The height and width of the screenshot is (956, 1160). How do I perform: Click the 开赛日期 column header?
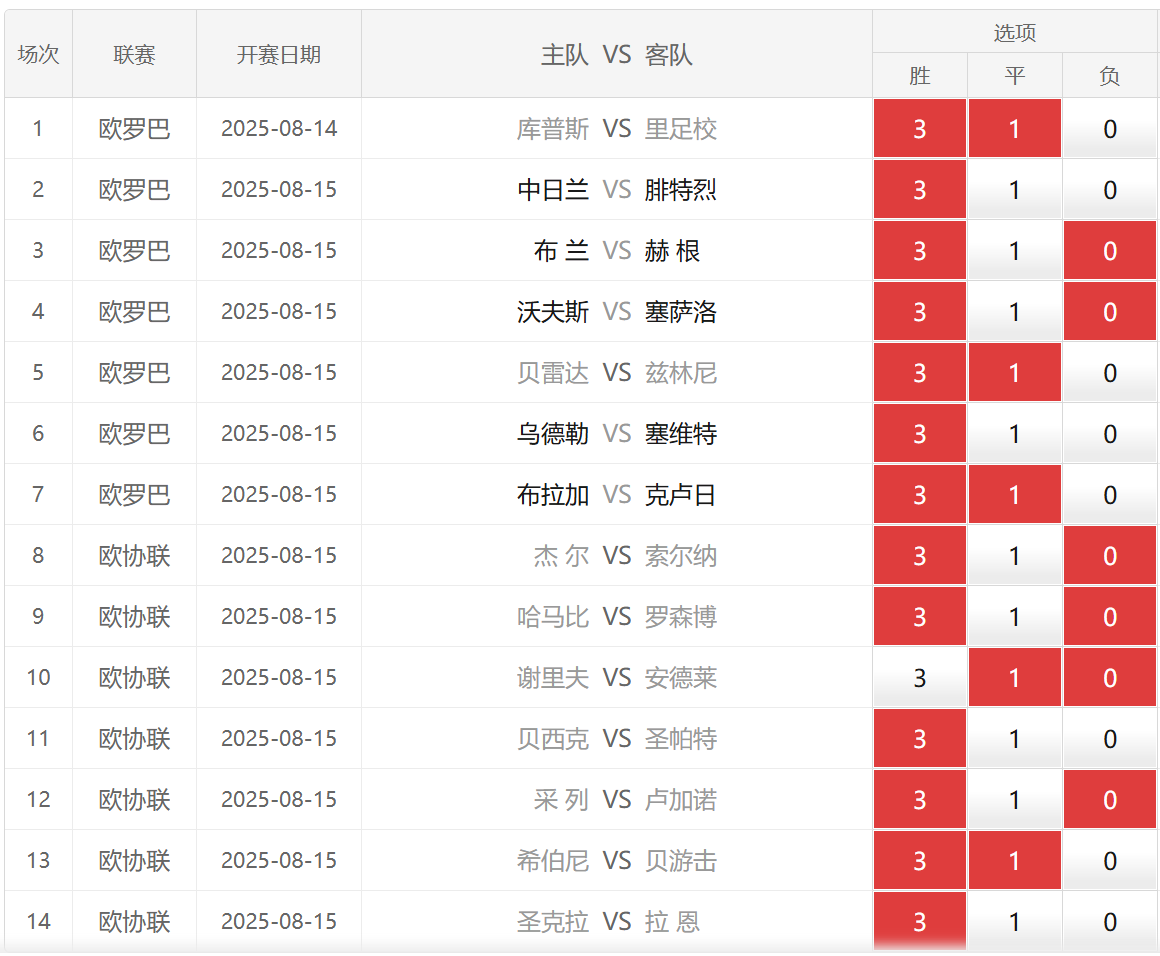click(x=279, y=54)
